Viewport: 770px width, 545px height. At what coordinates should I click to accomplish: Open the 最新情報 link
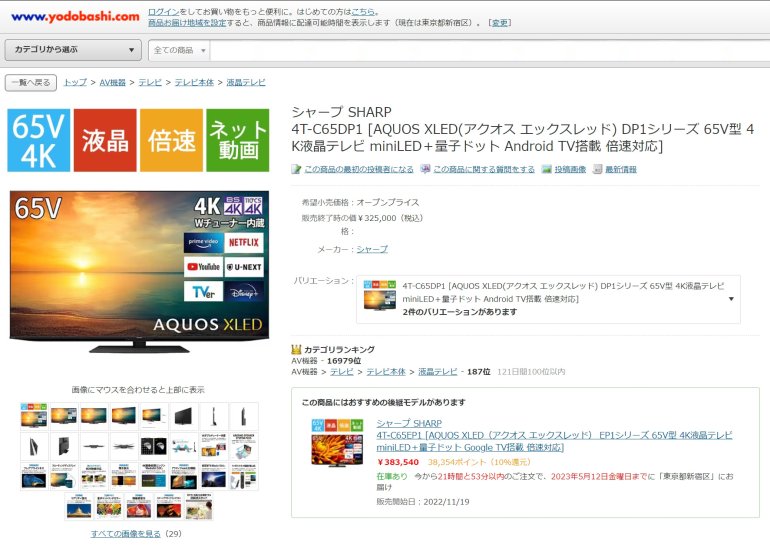[621, 169]
